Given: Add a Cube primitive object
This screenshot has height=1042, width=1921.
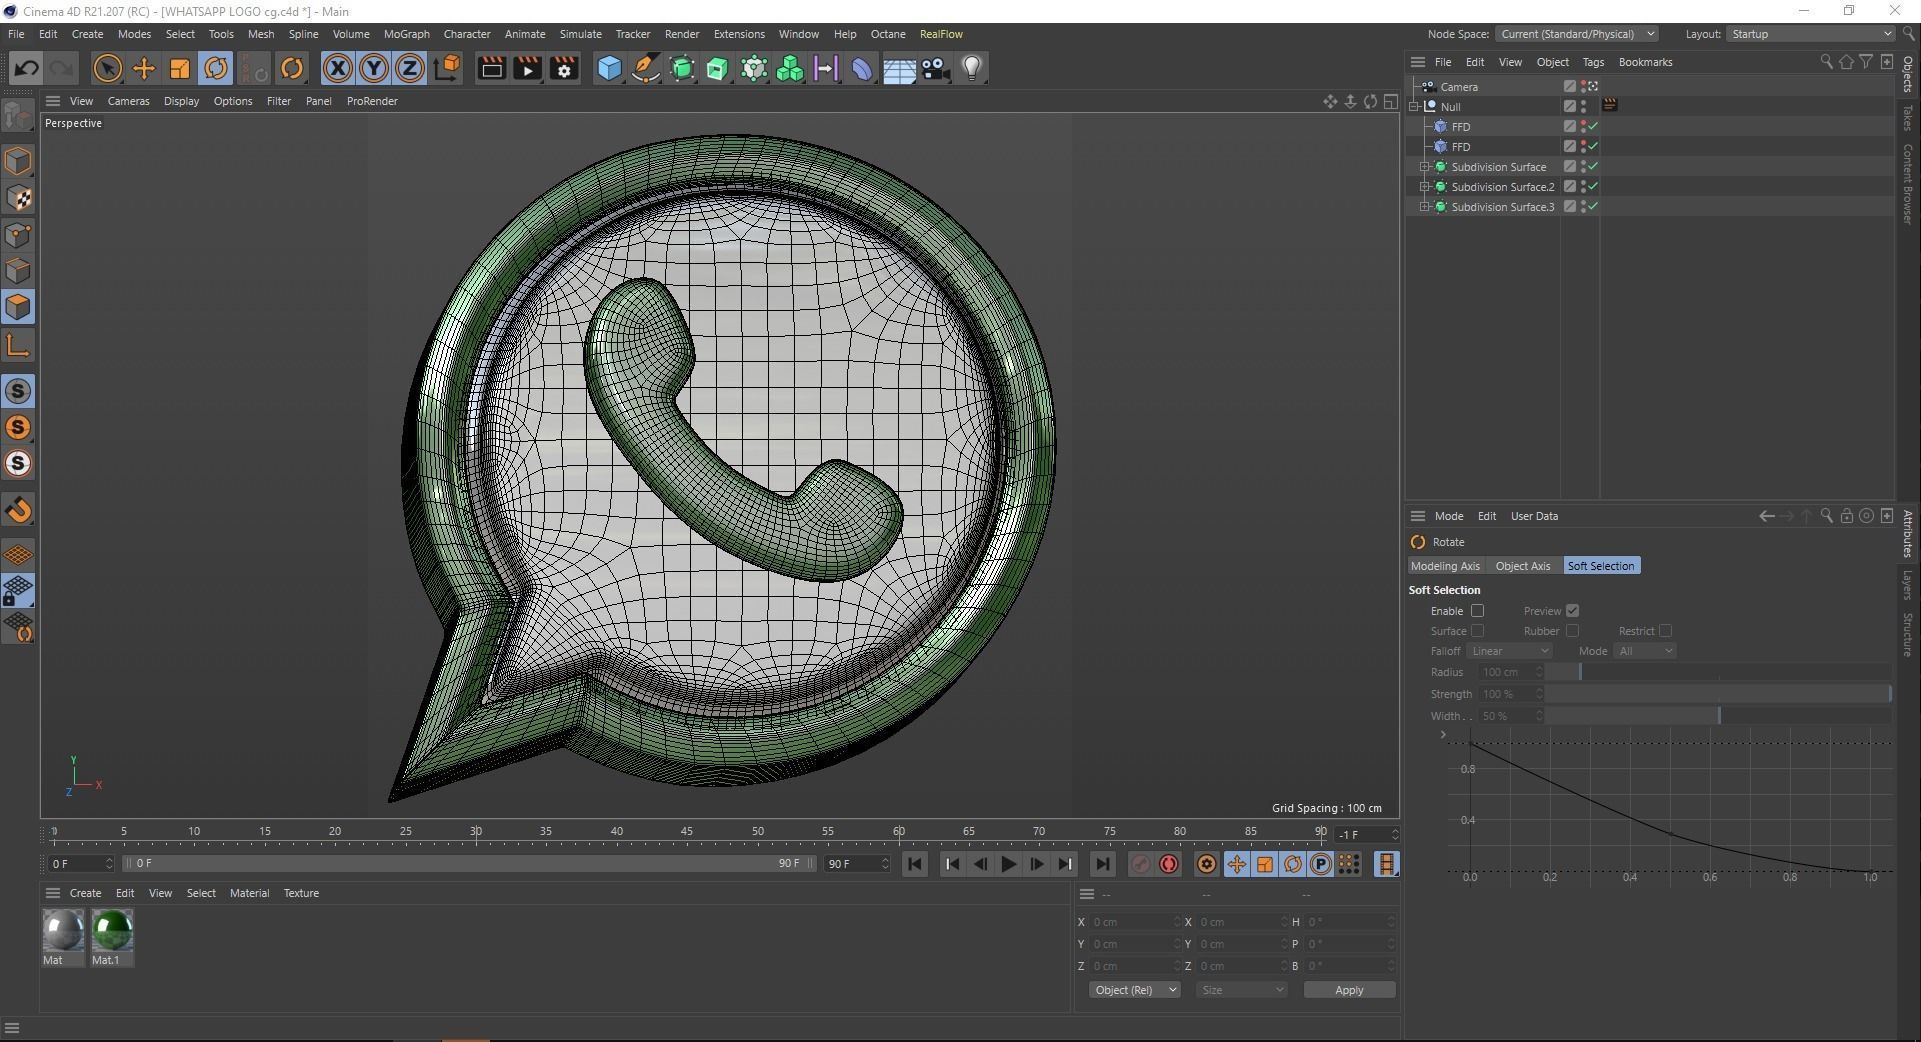Looking at the screenshot, I should click(x=609, y=68).
